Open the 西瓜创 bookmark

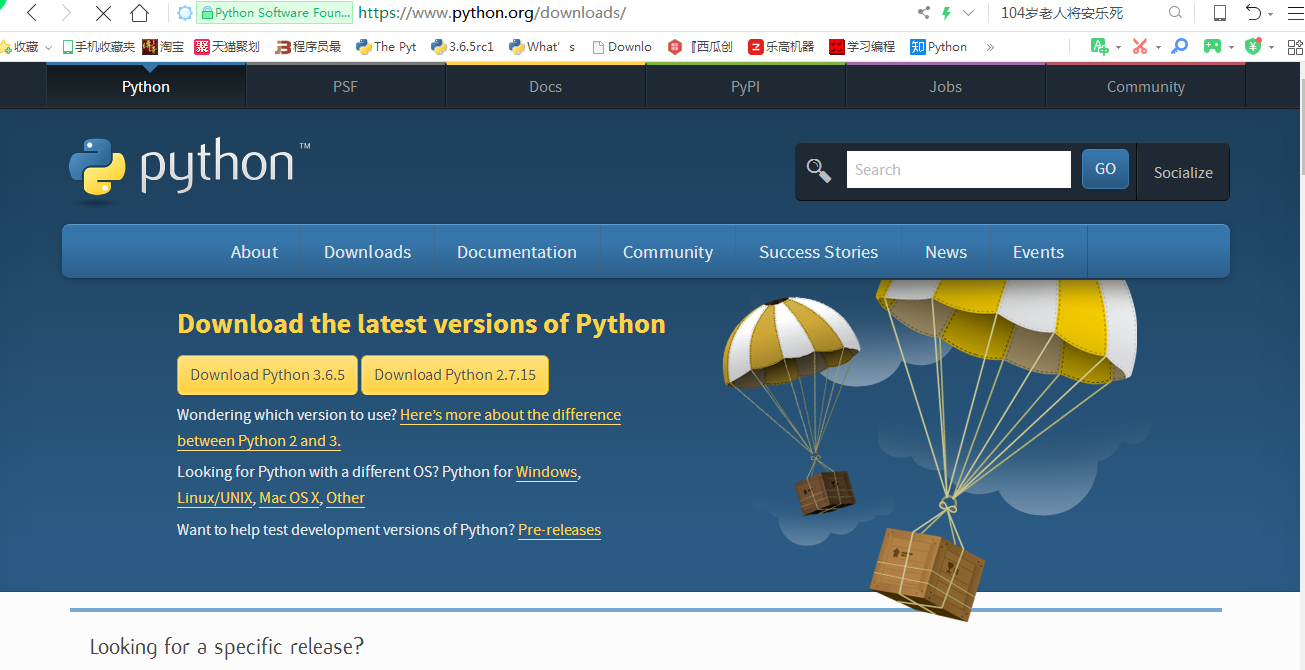700,46
